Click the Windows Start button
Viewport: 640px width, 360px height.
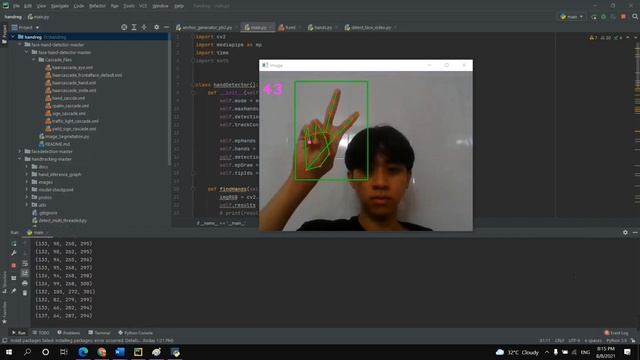point(9,352)
